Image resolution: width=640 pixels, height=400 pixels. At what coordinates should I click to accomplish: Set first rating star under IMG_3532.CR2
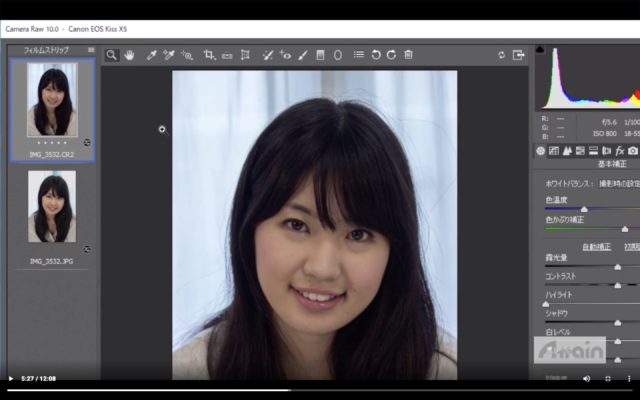(x=39, y=143)
